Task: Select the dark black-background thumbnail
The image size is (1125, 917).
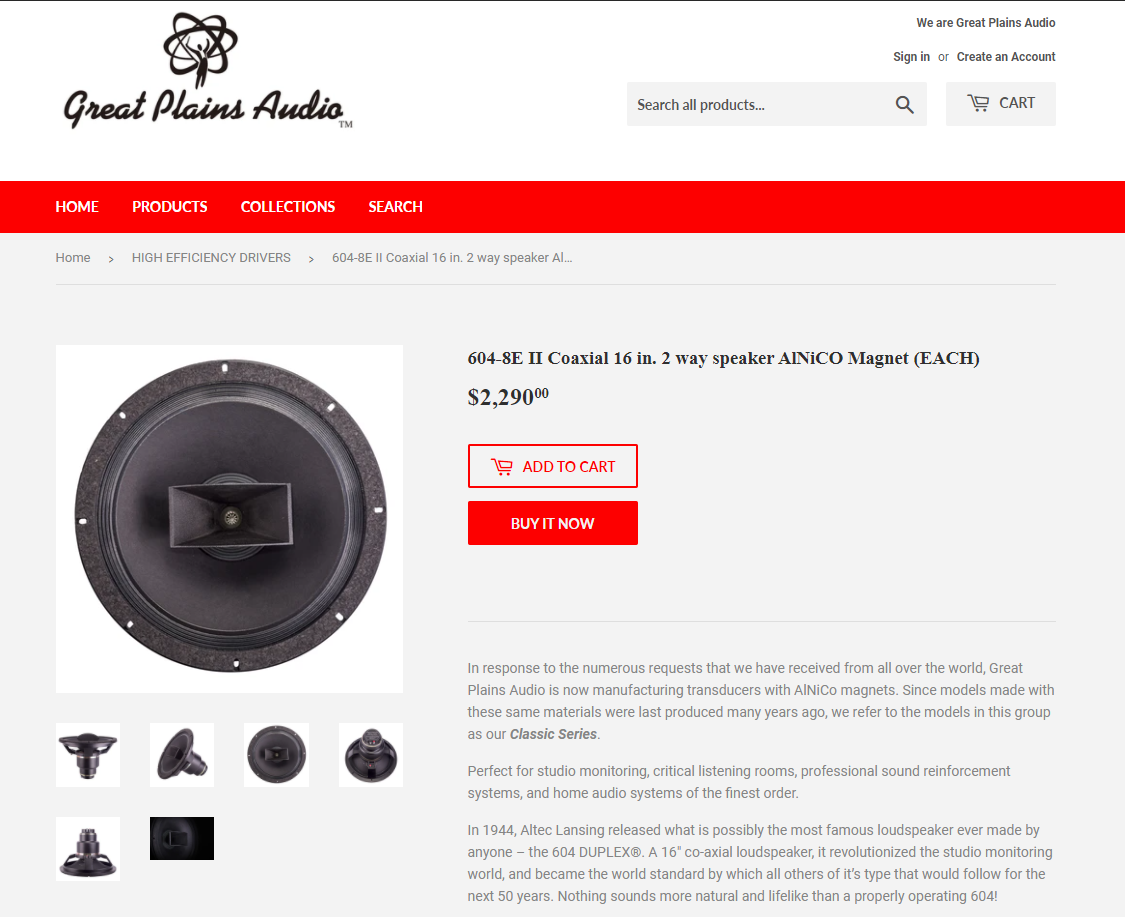Action: (182, 838)
